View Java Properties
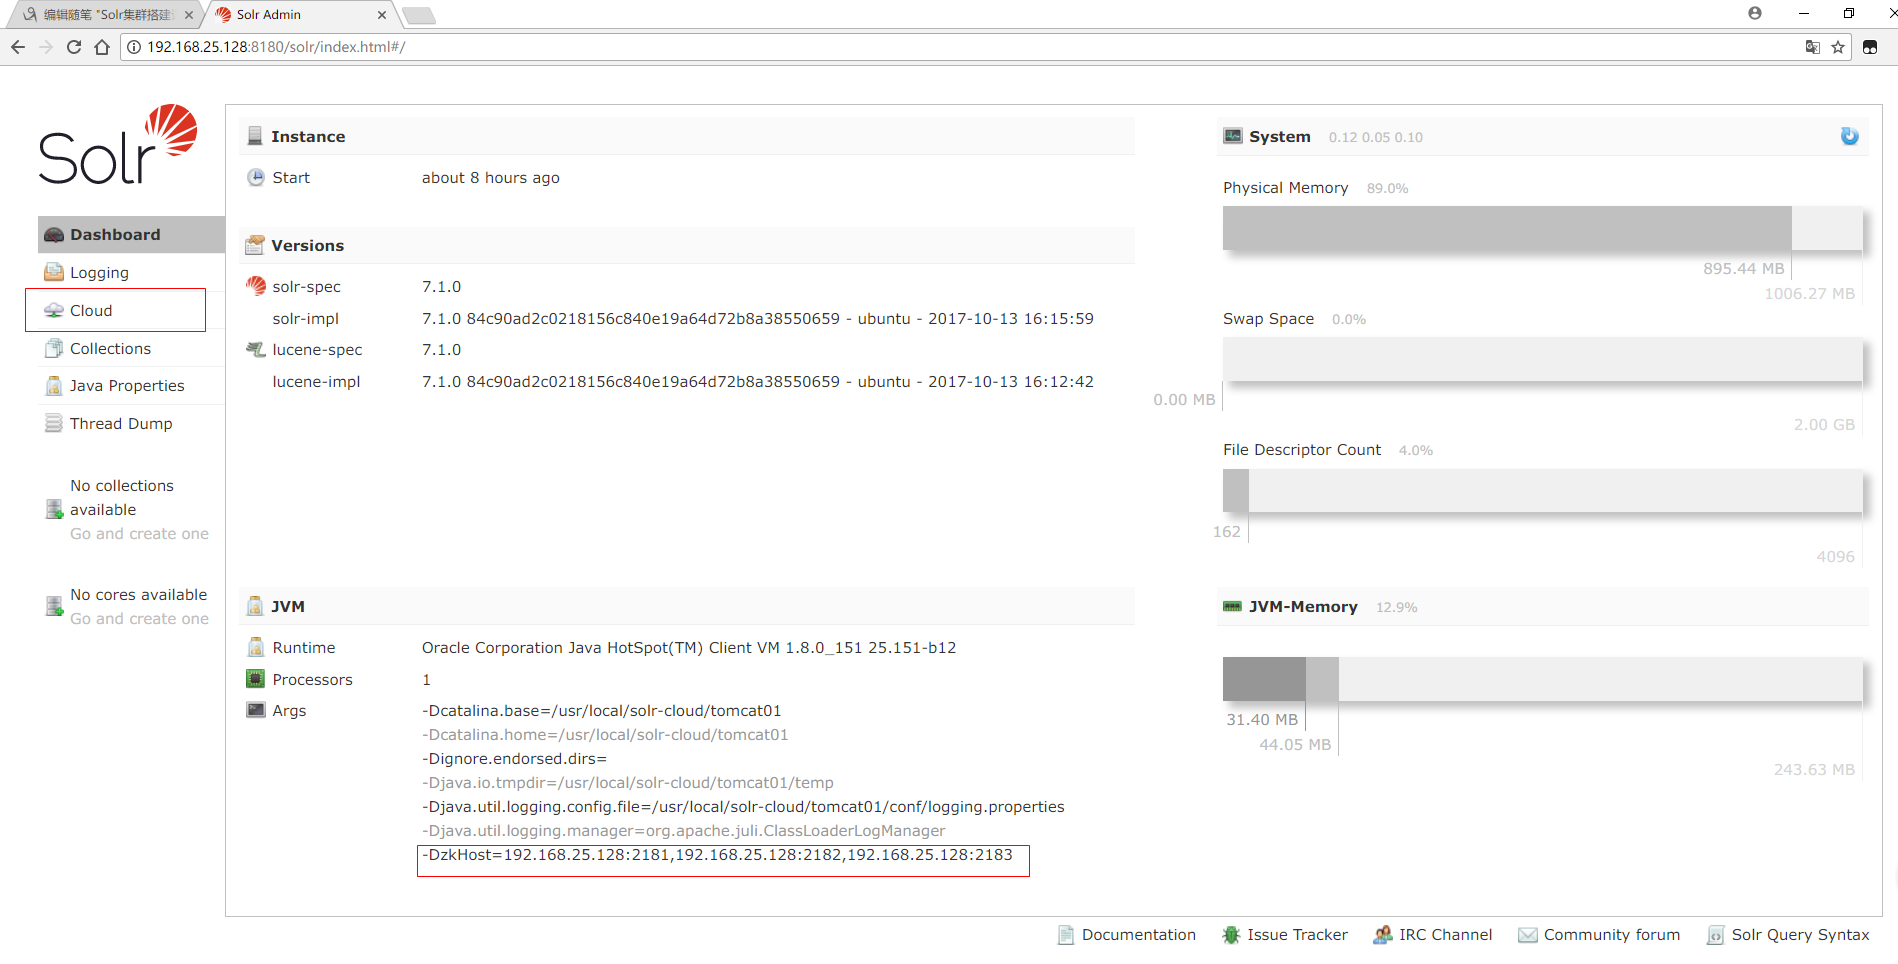The height and width of the screenshot is (964, 1898). click(126, 385)
